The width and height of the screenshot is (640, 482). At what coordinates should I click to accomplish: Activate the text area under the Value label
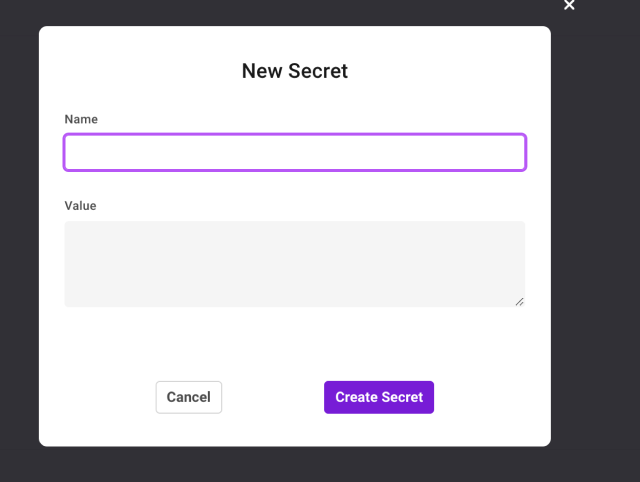click(295, 264)
